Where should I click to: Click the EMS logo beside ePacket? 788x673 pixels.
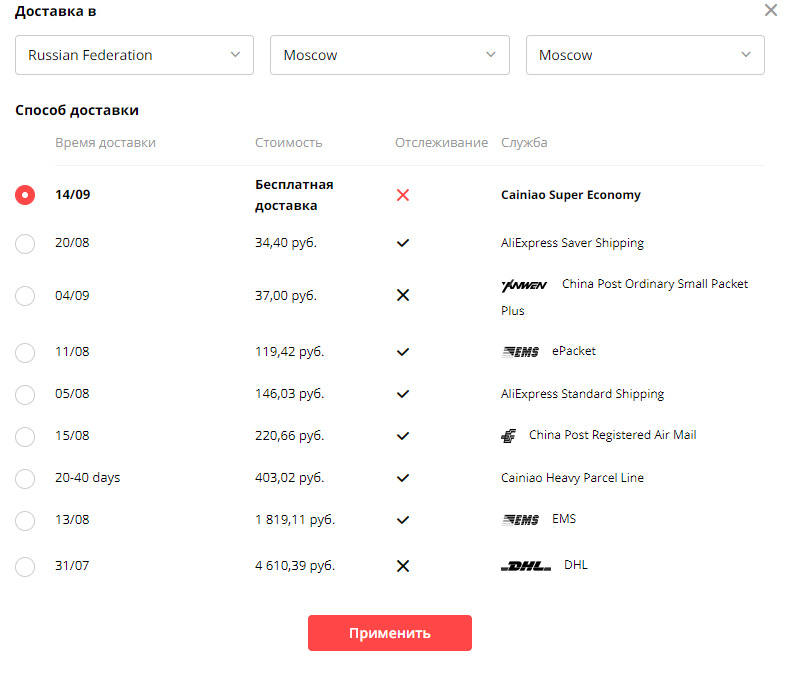click(520, 352)
